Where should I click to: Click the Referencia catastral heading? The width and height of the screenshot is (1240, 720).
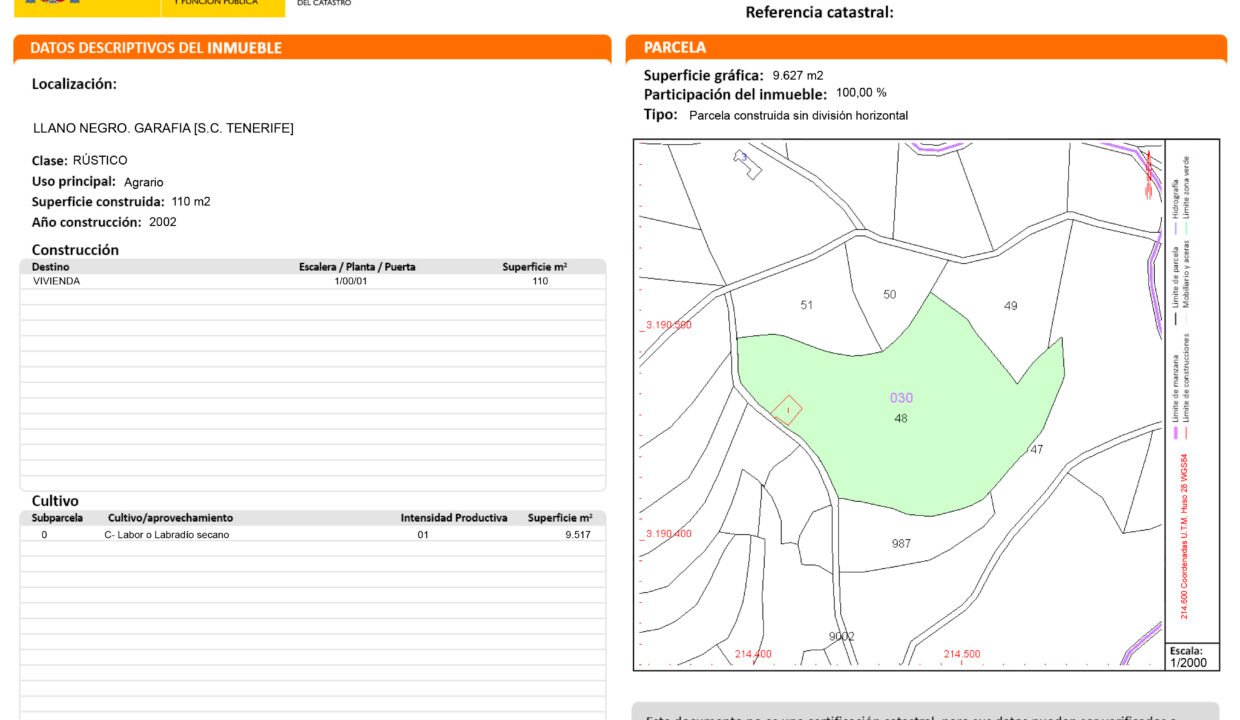pos(819,13)
